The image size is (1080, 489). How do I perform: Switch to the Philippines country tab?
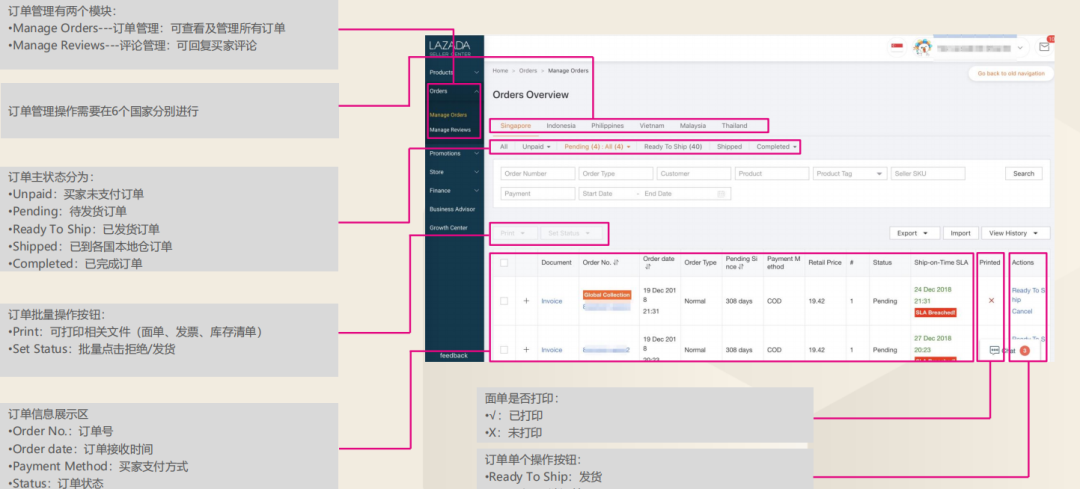(608, 126)
